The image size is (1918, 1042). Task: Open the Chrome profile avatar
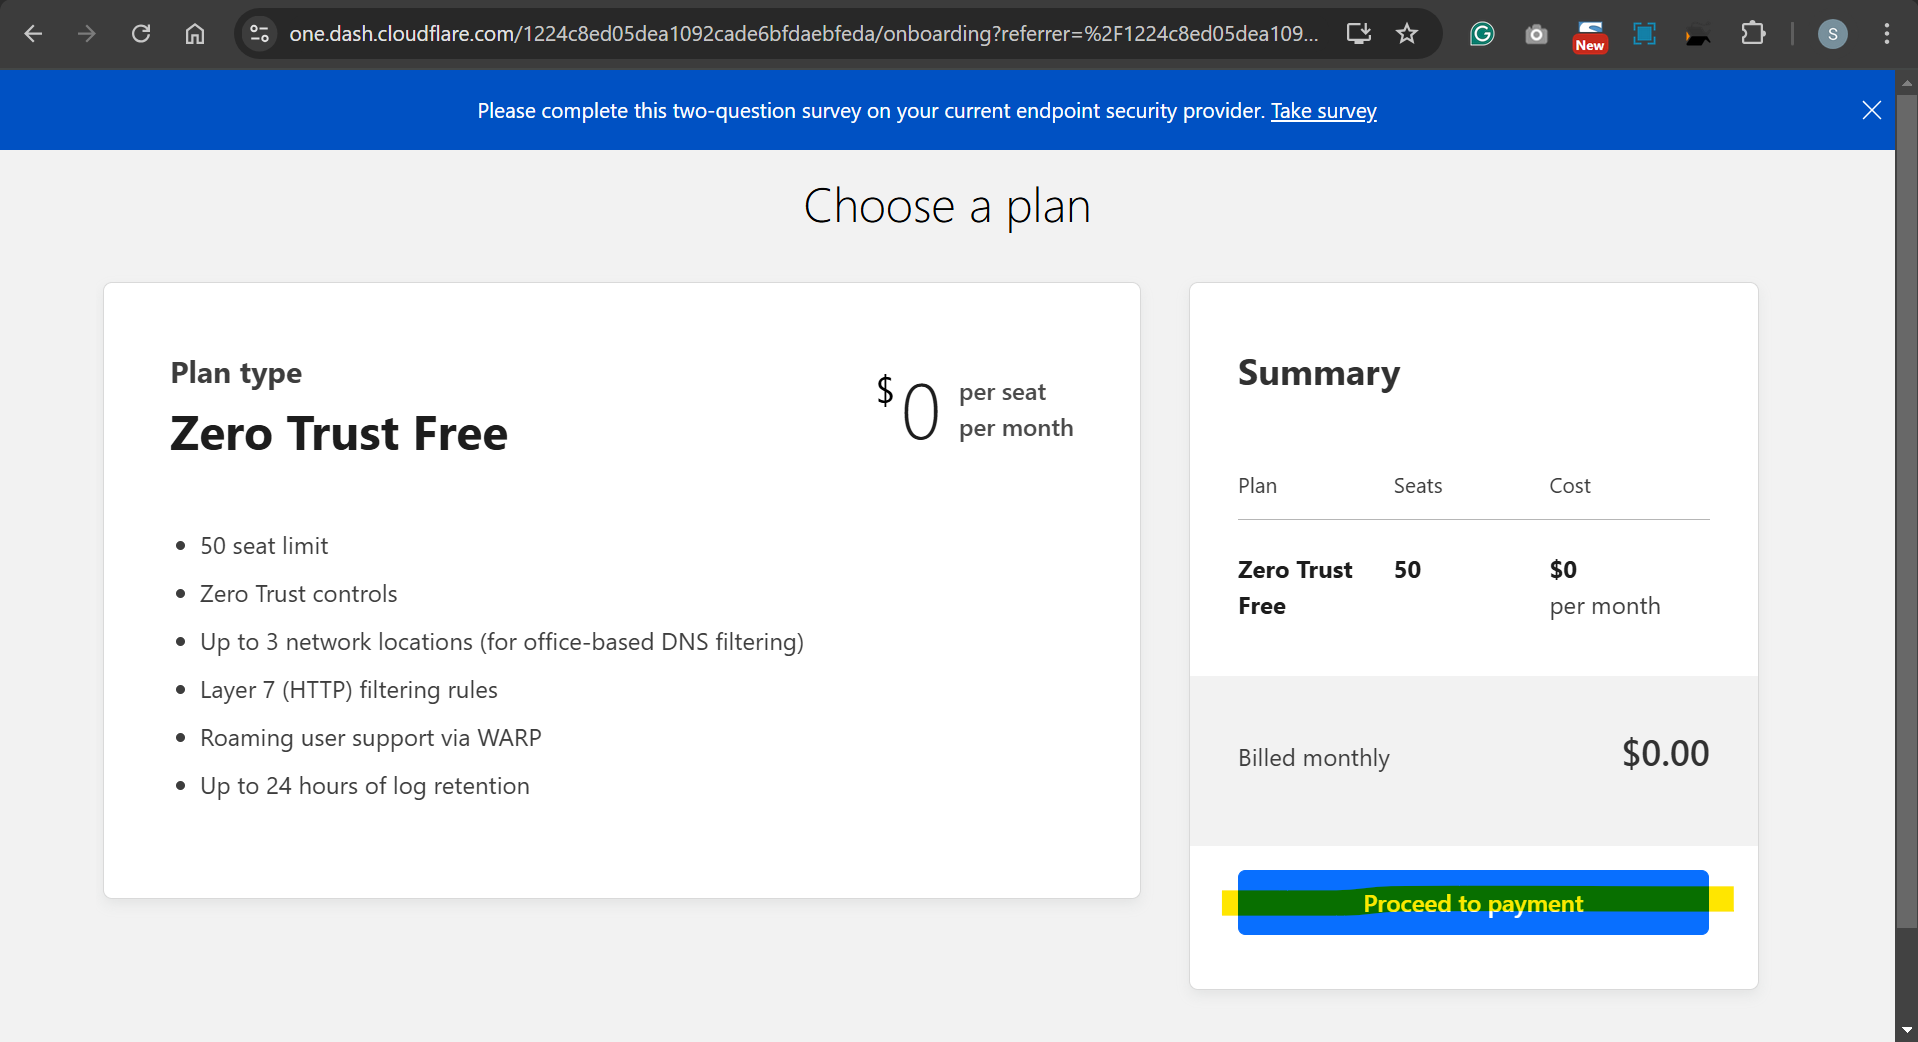1832,34
